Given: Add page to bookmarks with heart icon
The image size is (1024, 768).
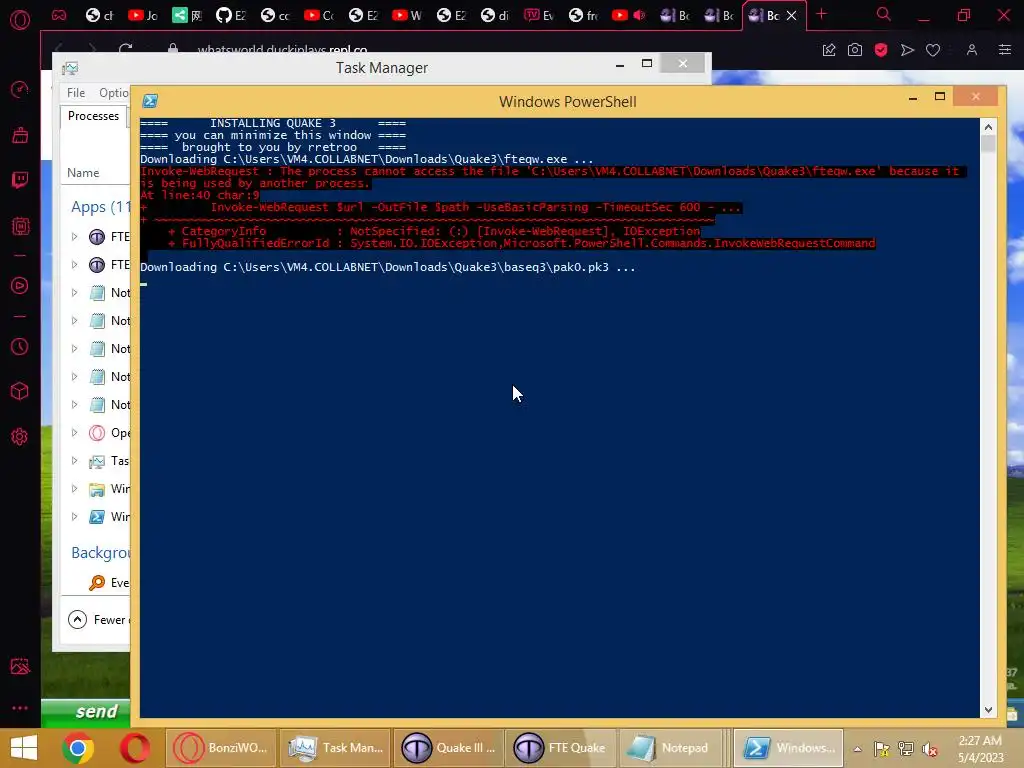Looking at the screenshot, I should click(933, 50).
